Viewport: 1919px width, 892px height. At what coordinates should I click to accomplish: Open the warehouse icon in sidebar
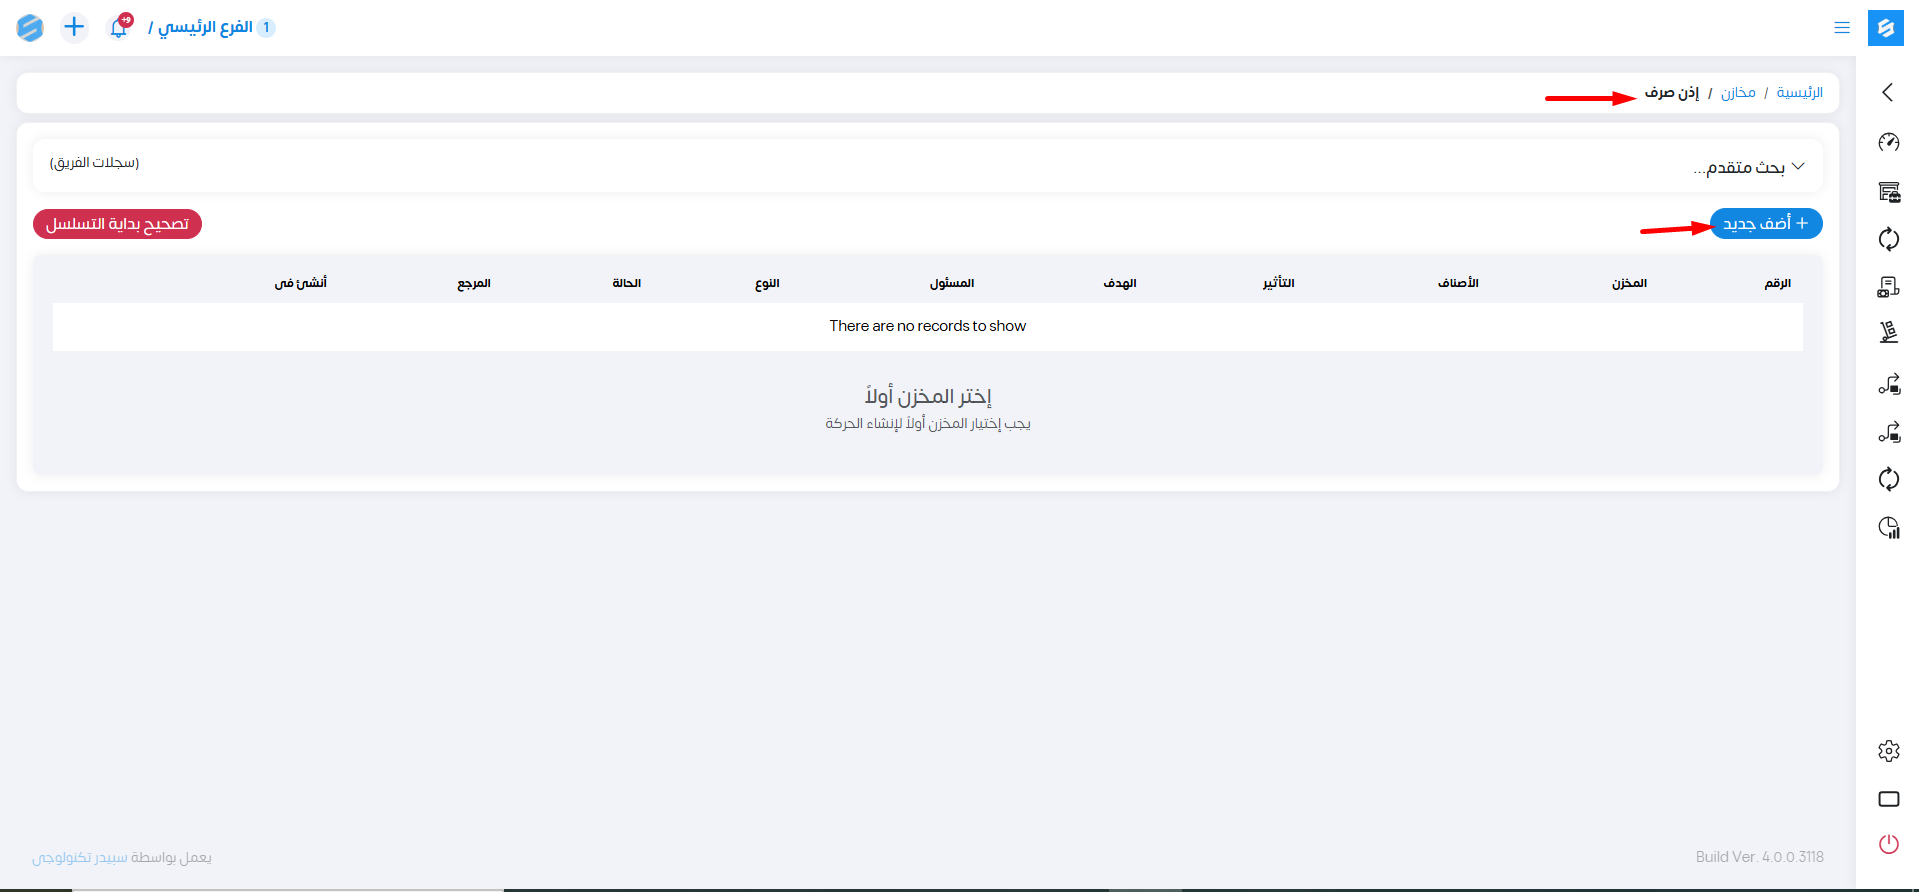1888,192
